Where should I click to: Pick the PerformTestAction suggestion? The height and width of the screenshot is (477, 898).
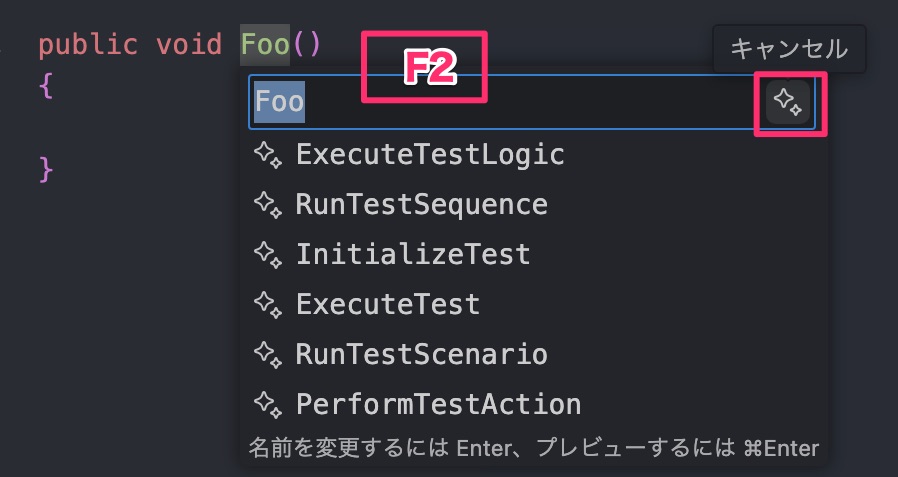[x=533, y=404]
